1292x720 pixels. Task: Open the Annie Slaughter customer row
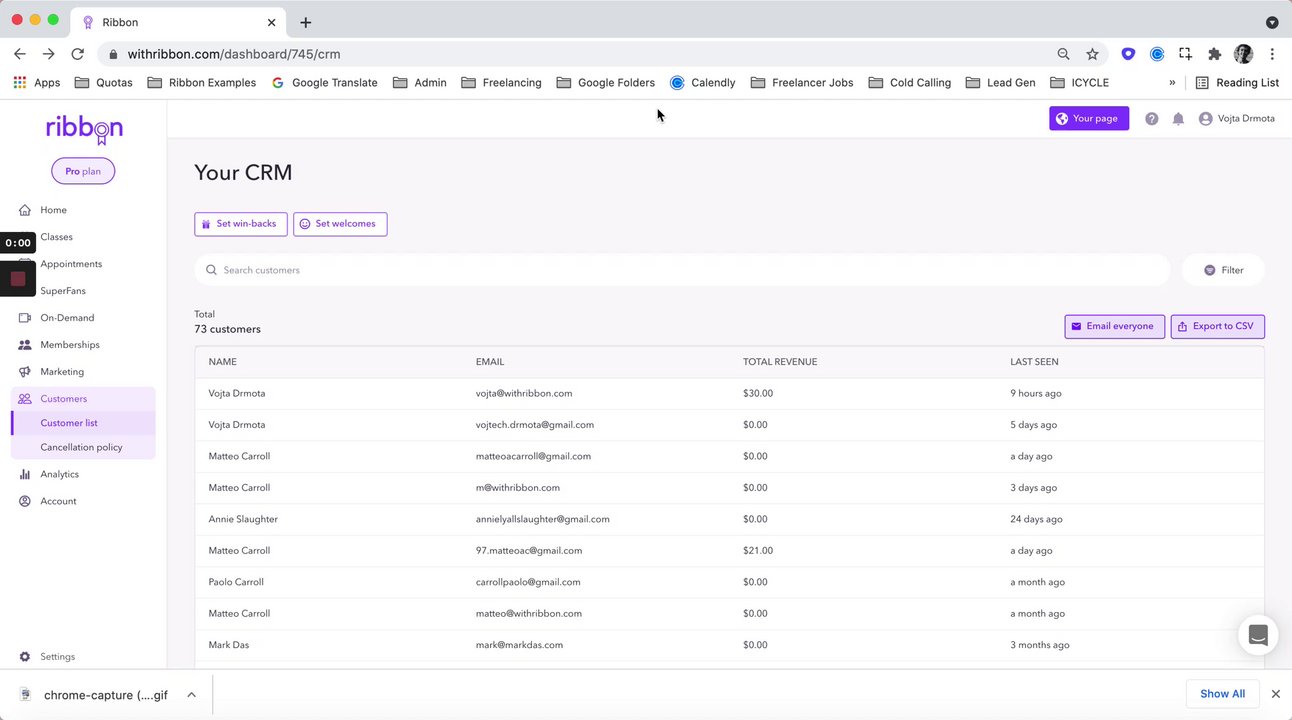click(730, 520)
